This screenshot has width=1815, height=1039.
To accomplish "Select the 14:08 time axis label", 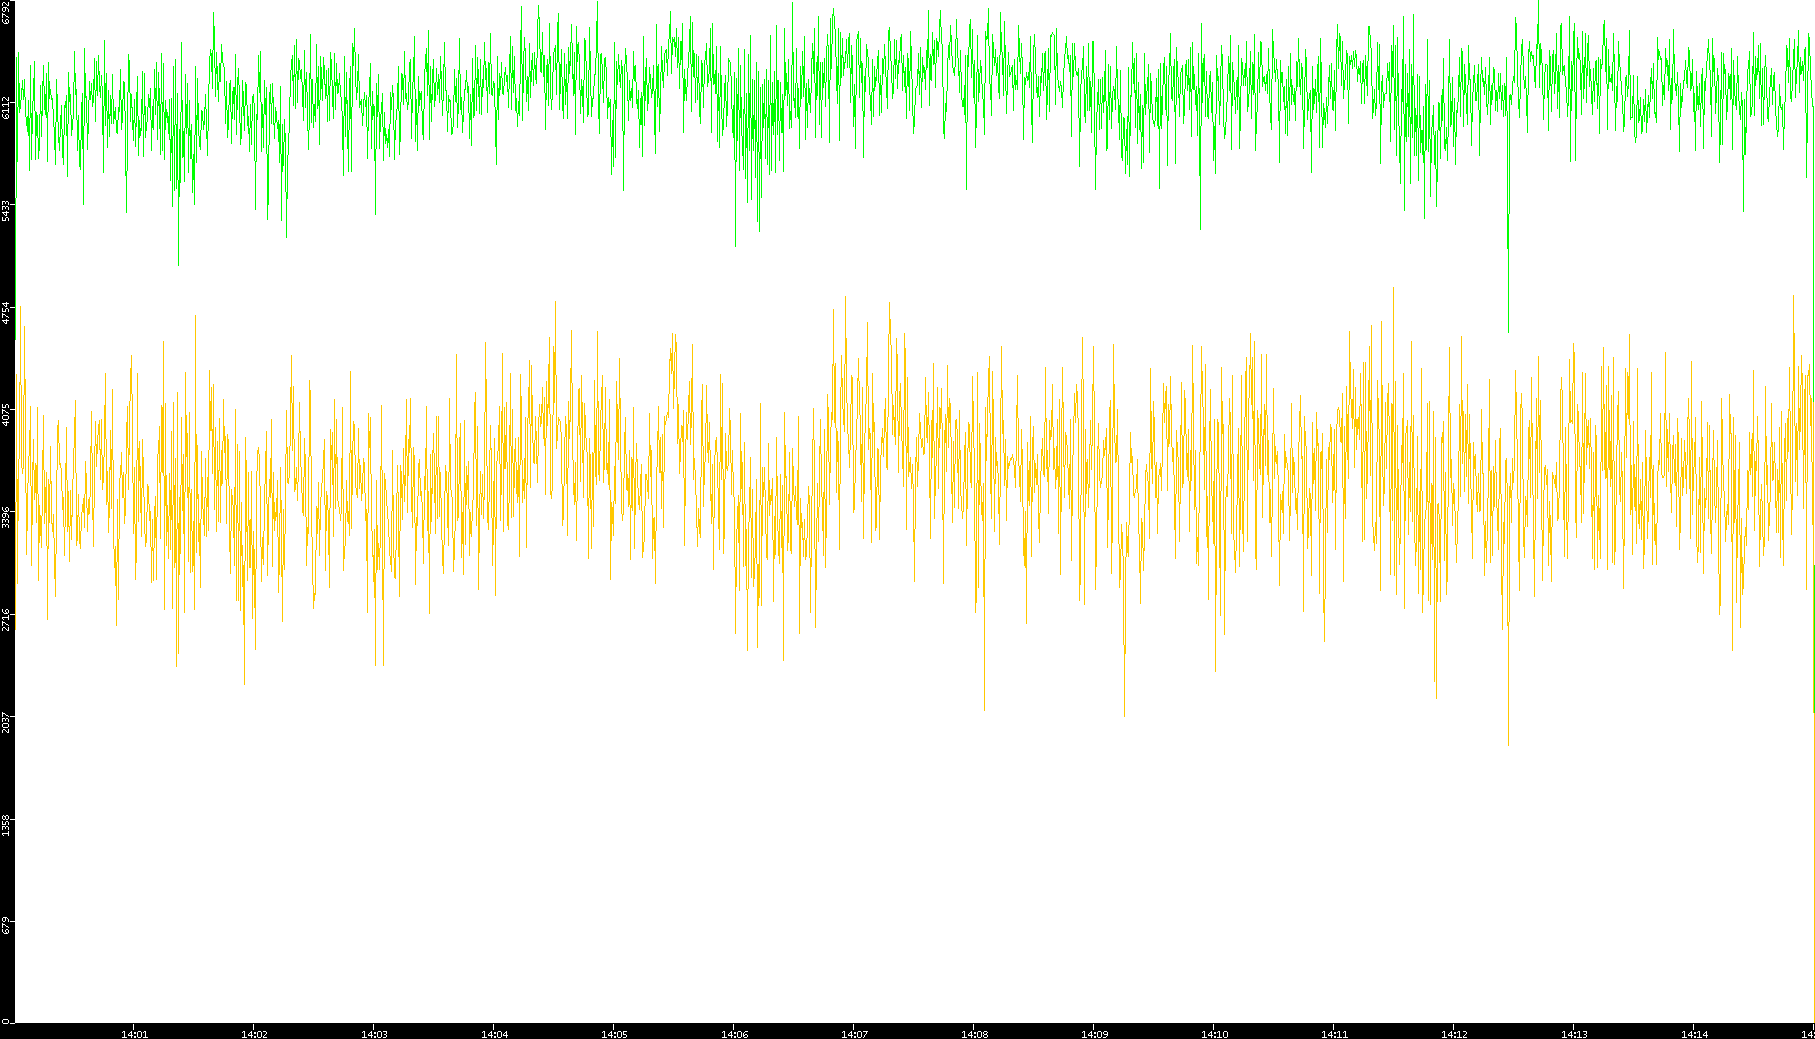I will [974, 1034].
